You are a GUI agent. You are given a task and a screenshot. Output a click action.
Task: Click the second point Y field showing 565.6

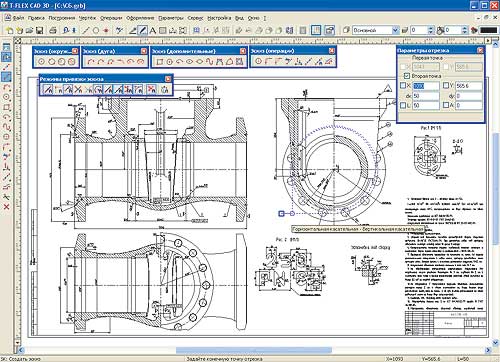(469, 86)
